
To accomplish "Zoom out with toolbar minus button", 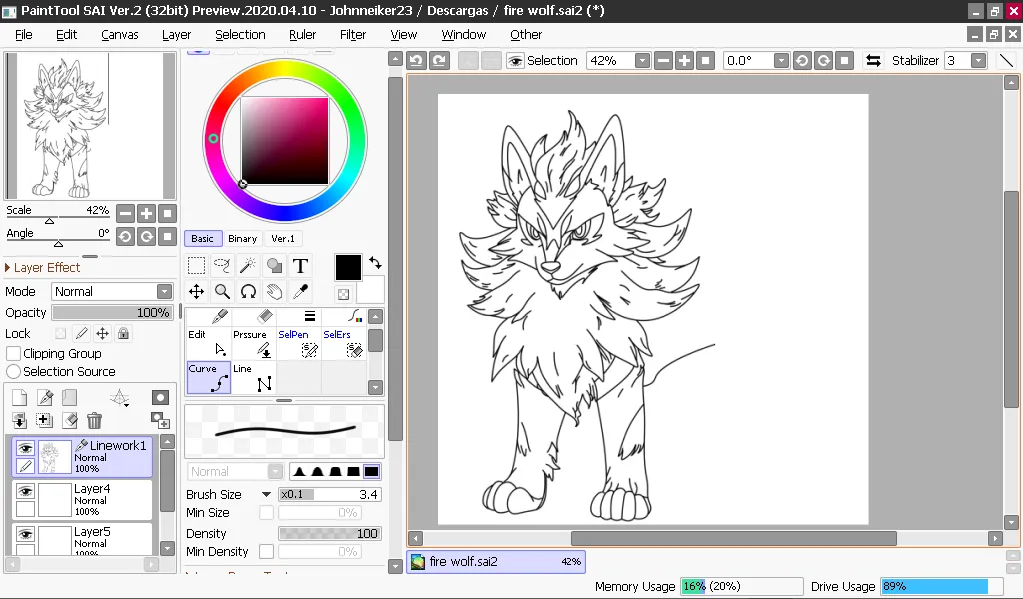I will 664,61.
